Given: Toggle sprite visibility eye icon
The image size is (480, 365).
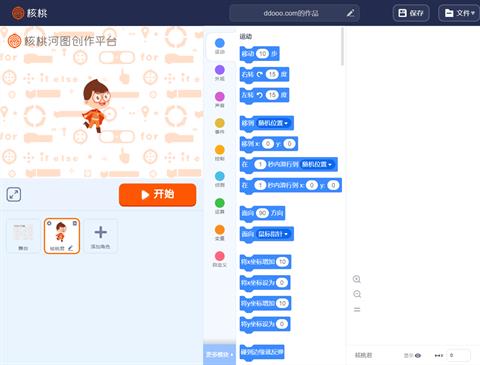Looking at the screenshot, I should 418,355.
